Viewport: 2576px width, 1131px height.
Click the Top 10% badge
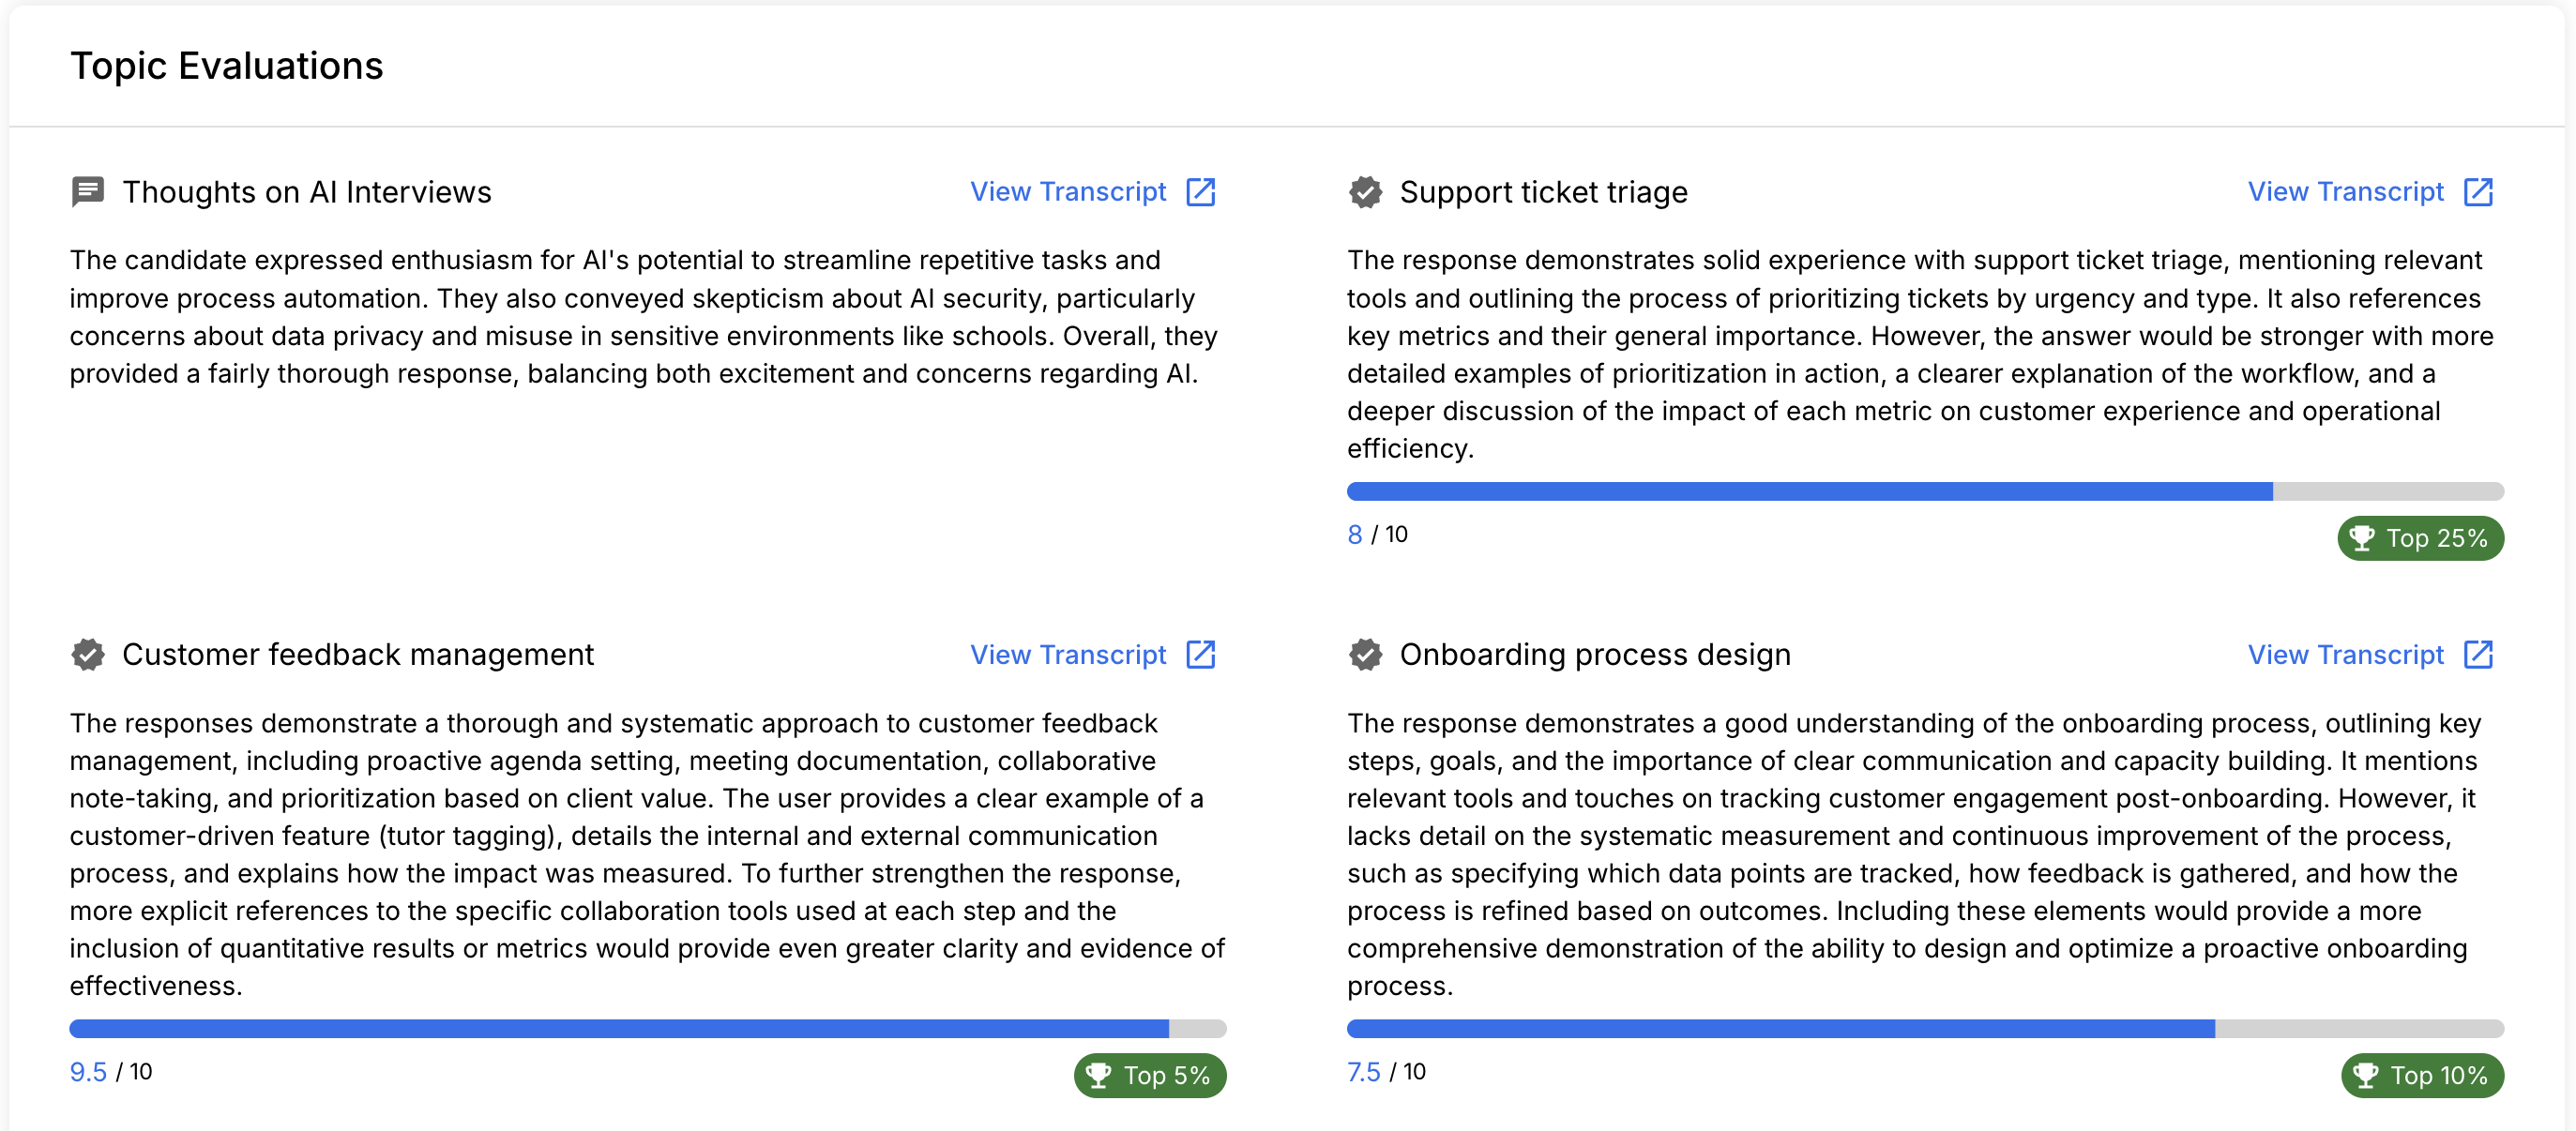[x=2422, y=1075]
